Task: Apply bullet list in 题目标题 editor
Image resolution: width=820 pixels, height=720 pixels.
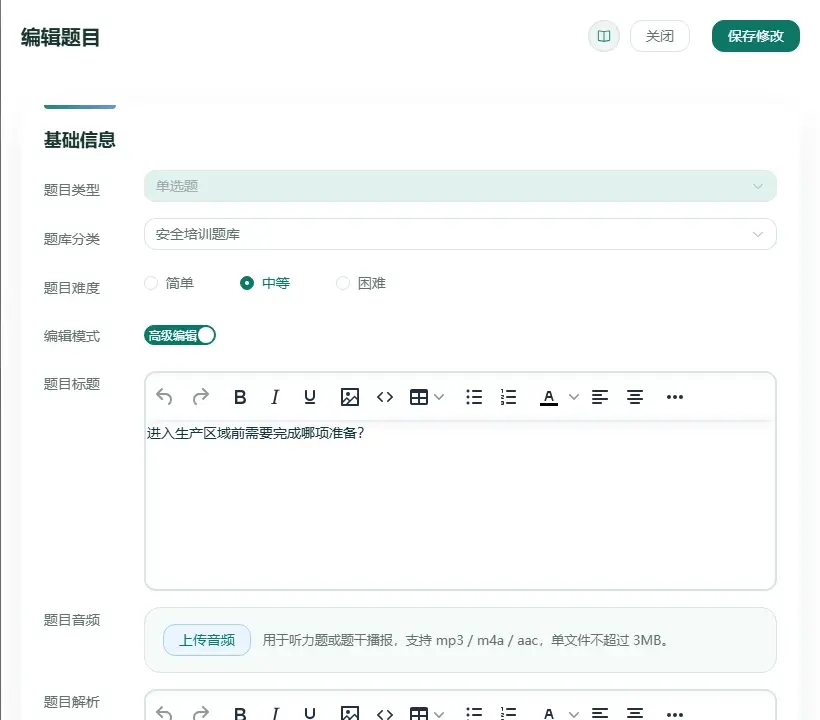Action: click(x=474, y=397)
